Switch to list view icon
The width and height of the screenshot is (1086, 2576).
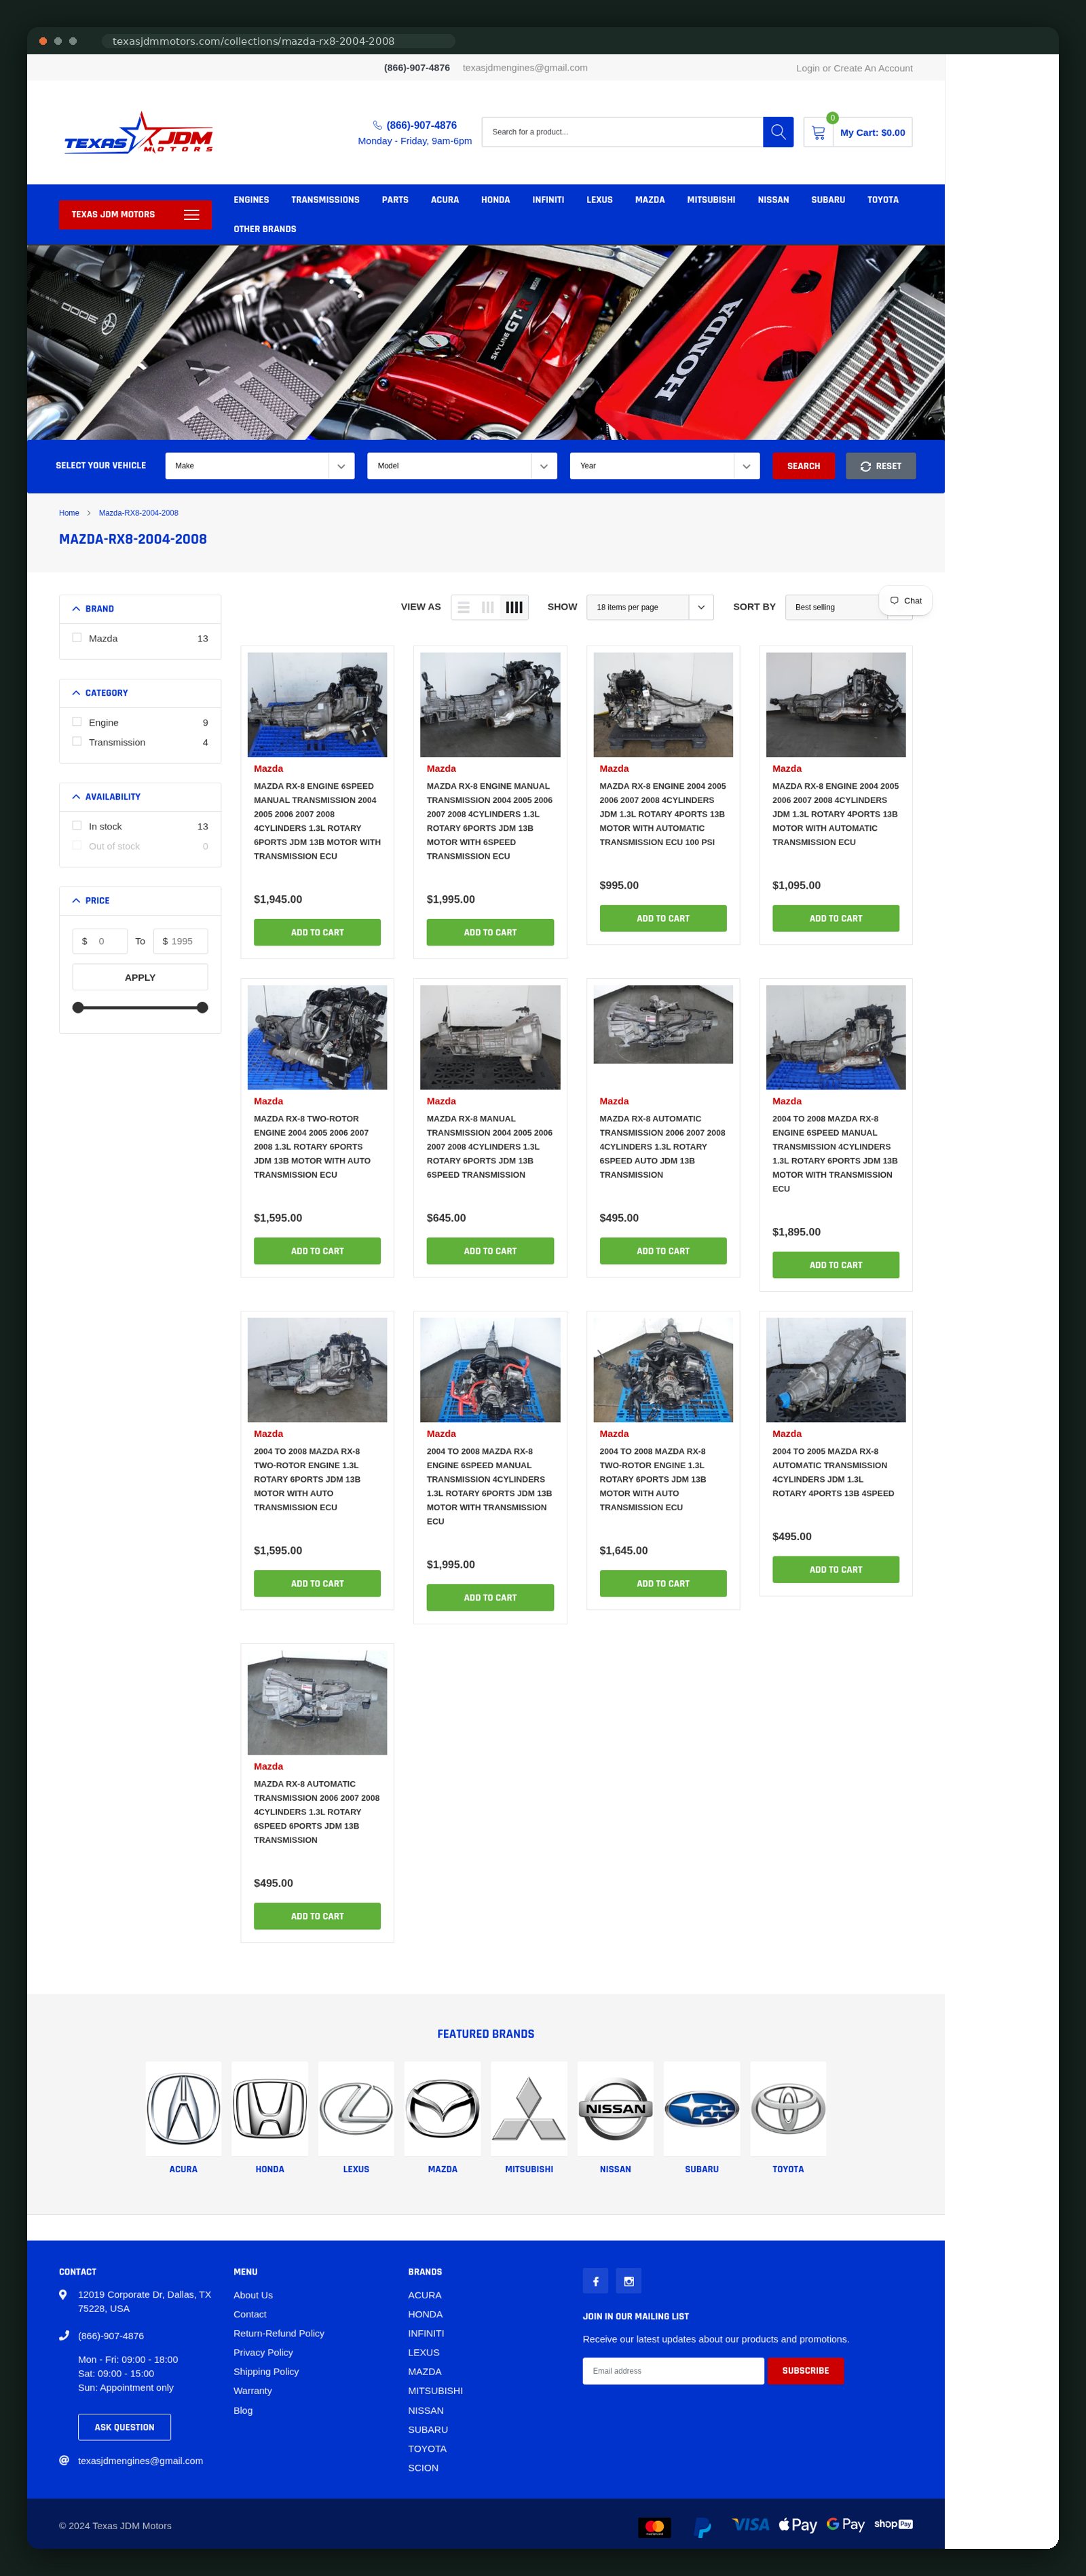tap(463, 607)
